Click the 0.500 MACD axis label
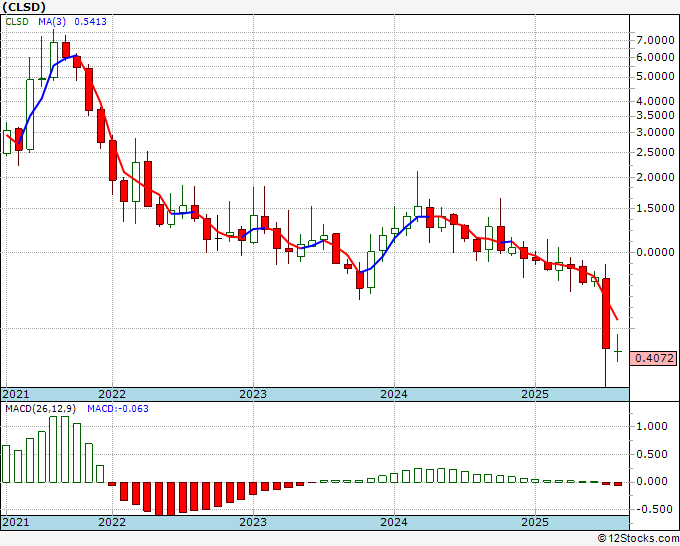 point(651,454)
